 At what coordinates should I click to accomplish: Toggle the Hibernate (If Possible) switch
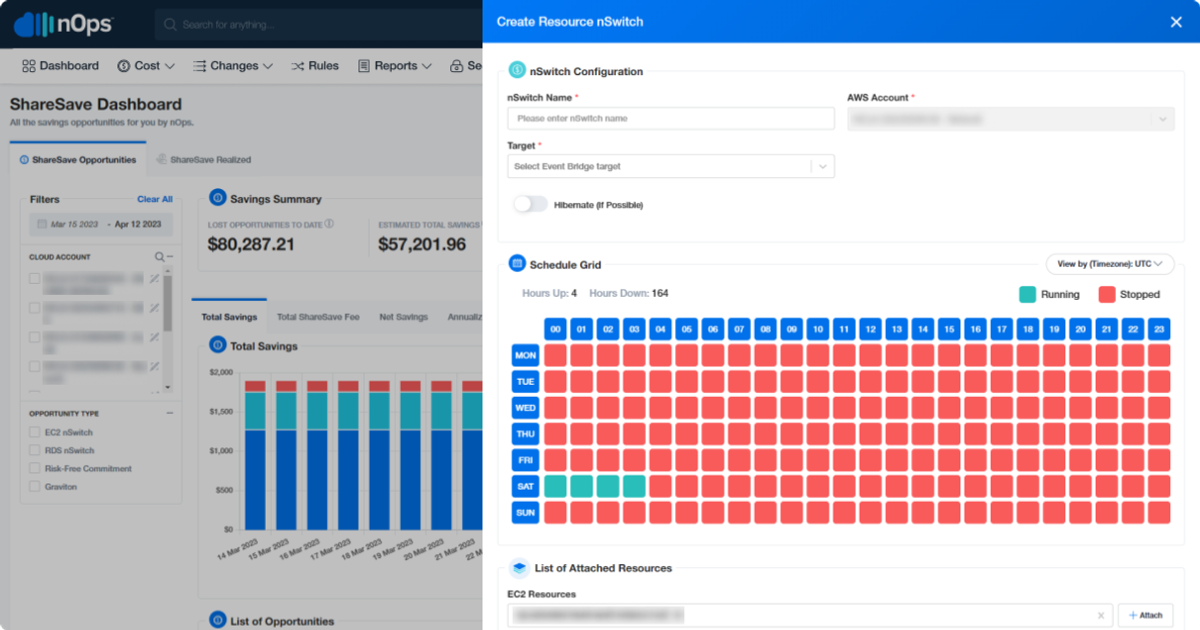(x=530, y=204)
